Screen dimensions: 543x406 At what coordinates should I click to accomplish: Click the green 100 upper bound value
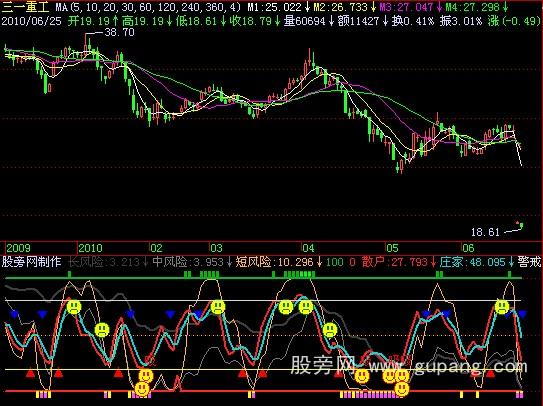pos(335,262)
